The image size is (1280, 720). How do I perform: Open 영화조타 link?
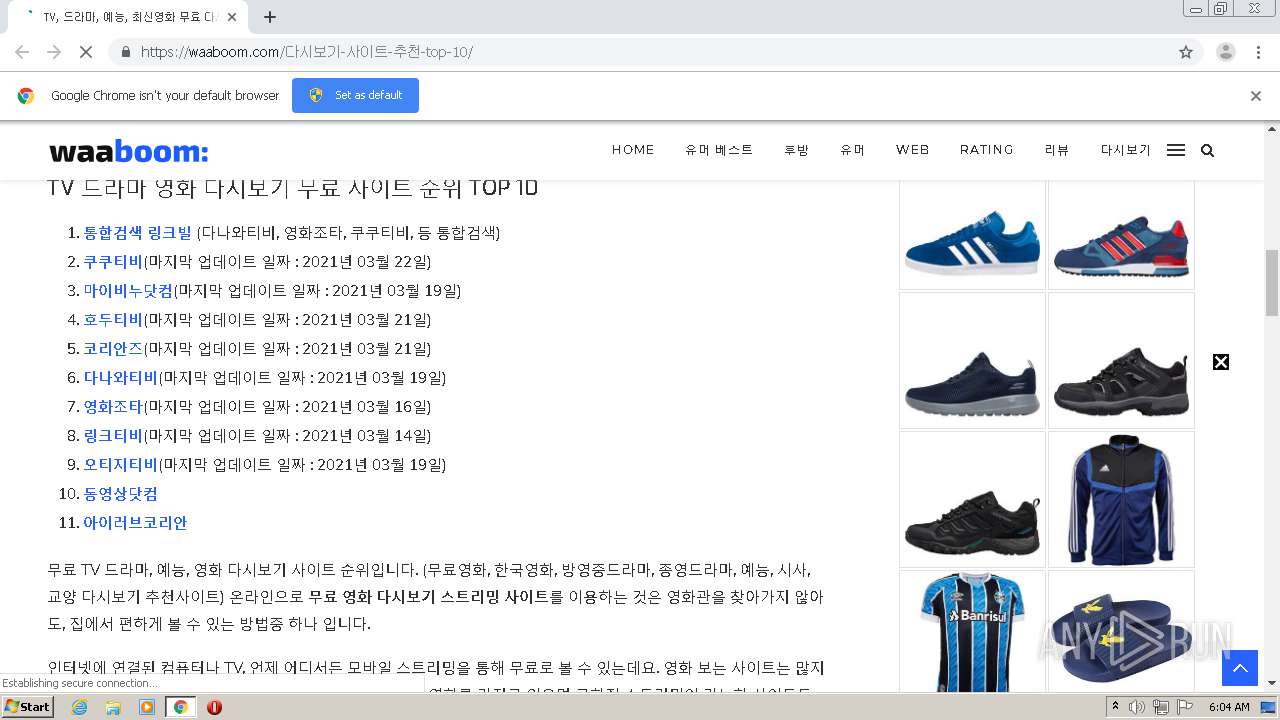tap(113, 407)
